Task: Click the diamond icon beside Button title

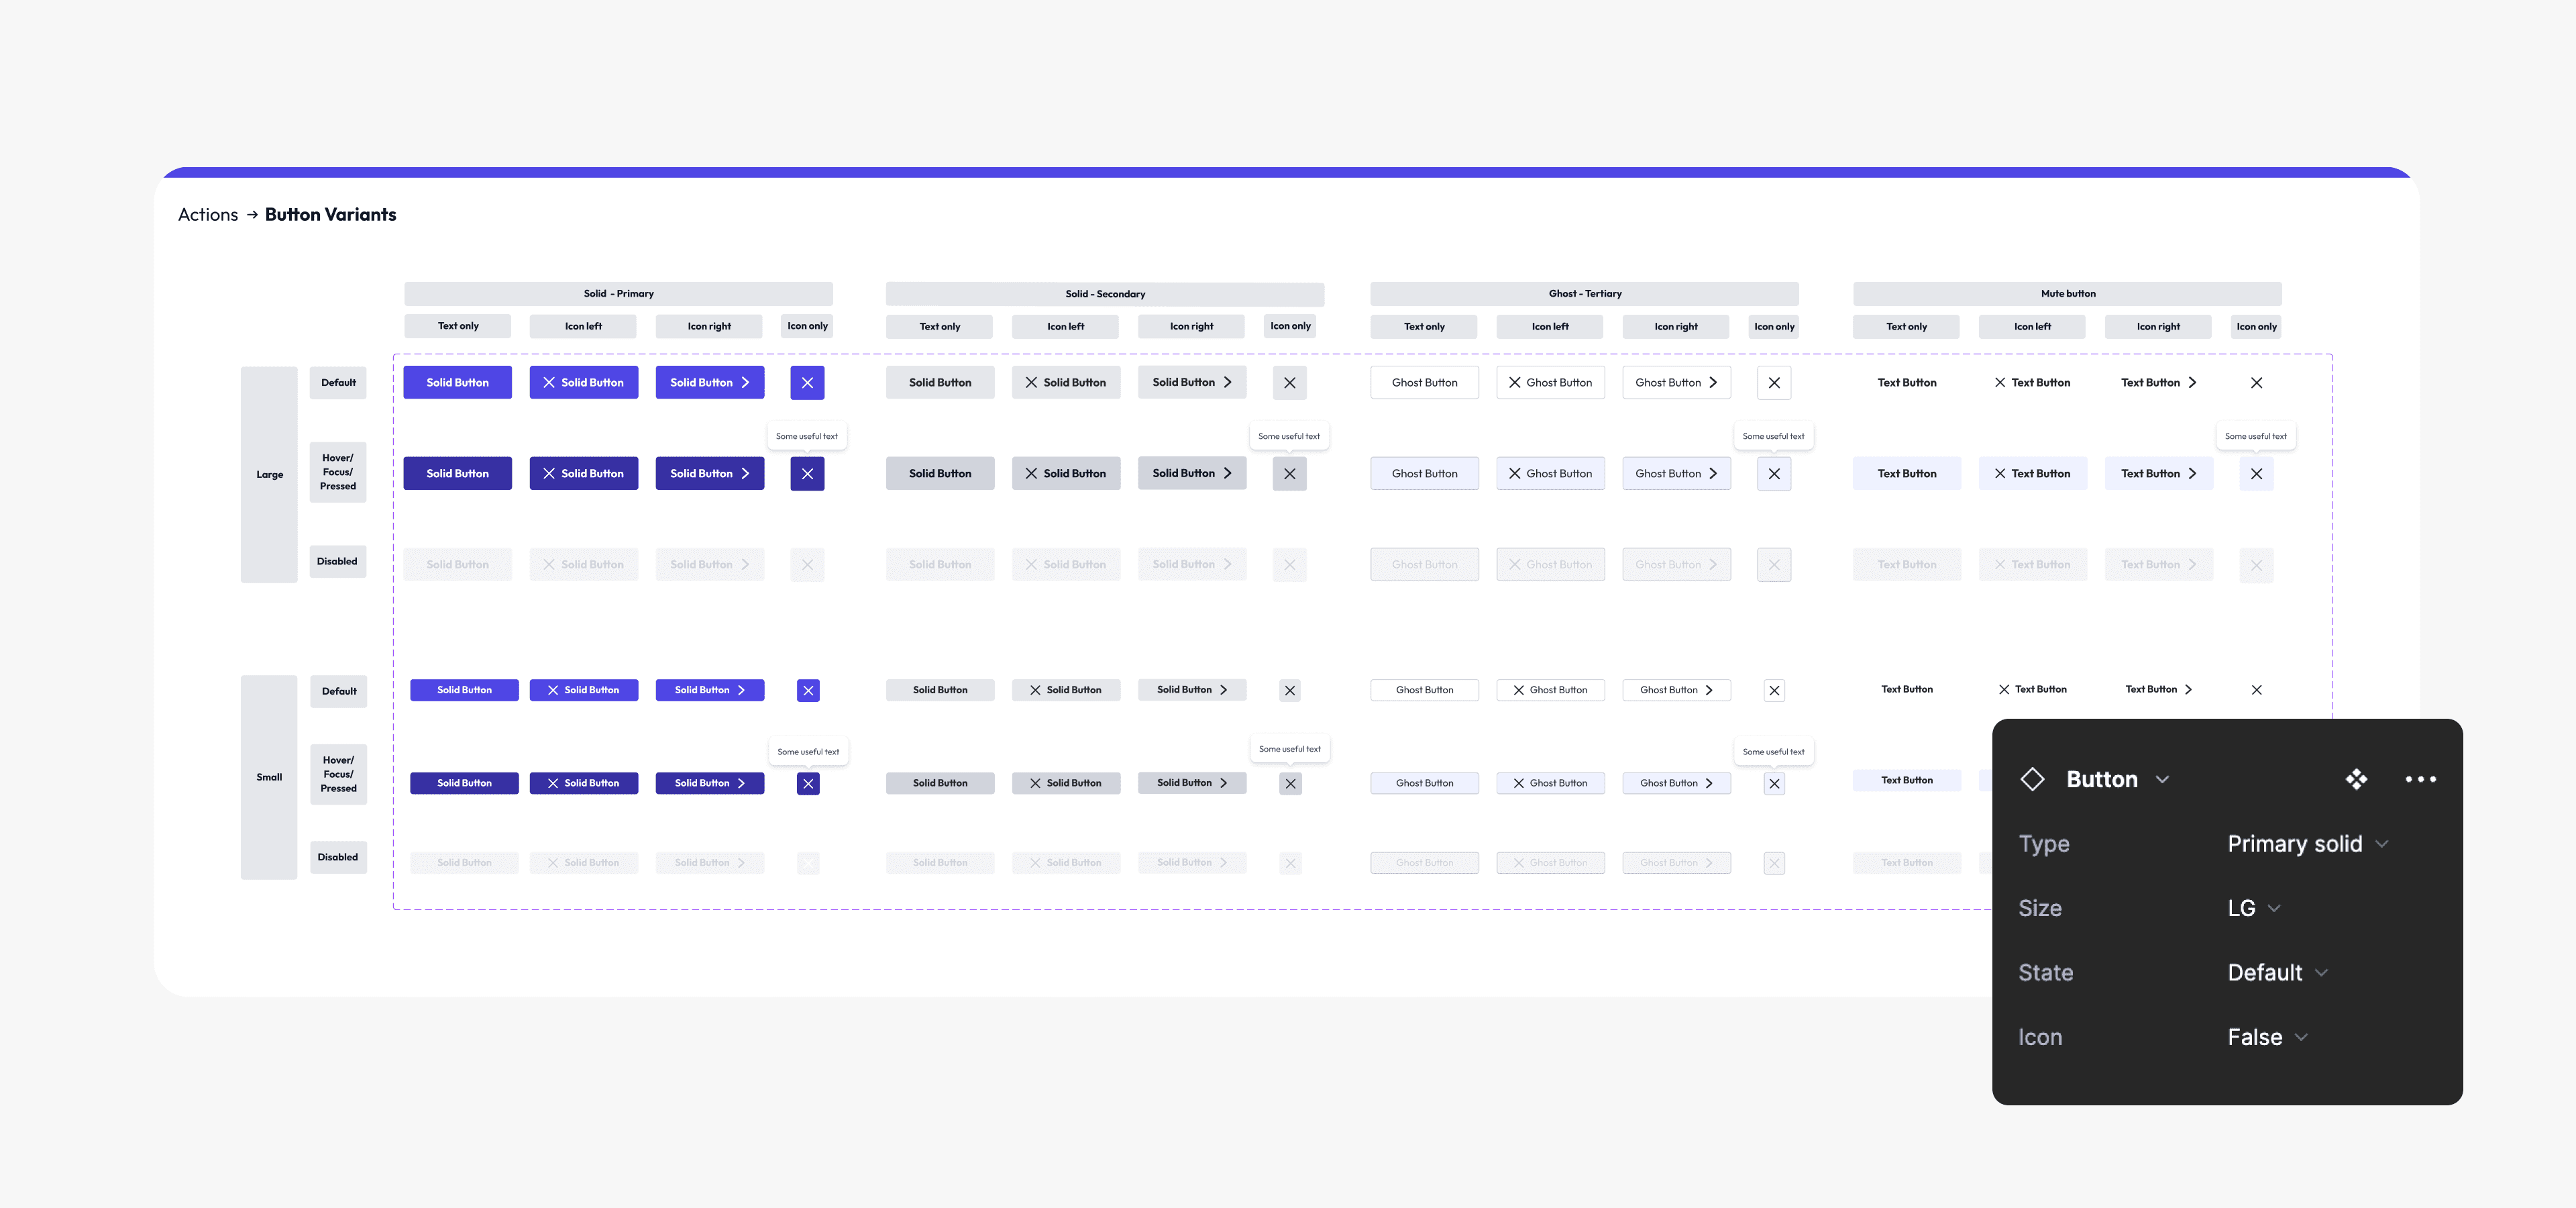Action: coord(2032,779)
